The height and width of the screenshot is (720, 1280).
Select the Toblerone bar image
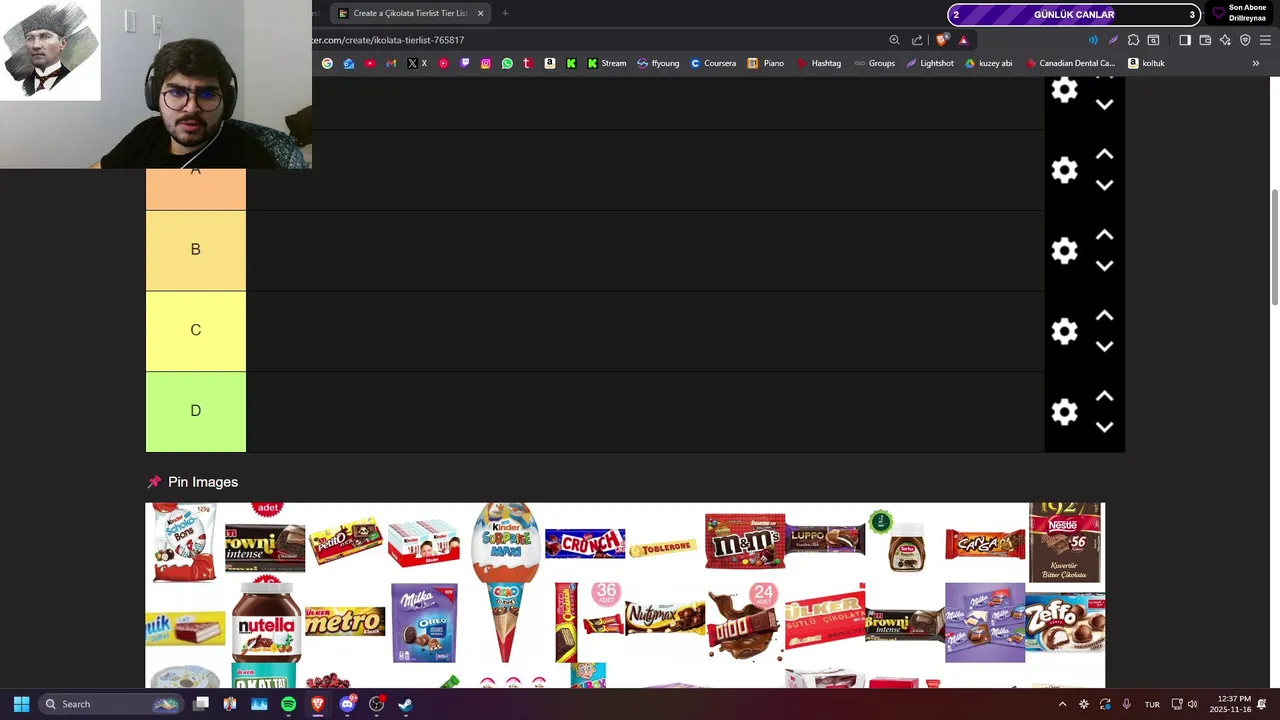coord(665,546)
